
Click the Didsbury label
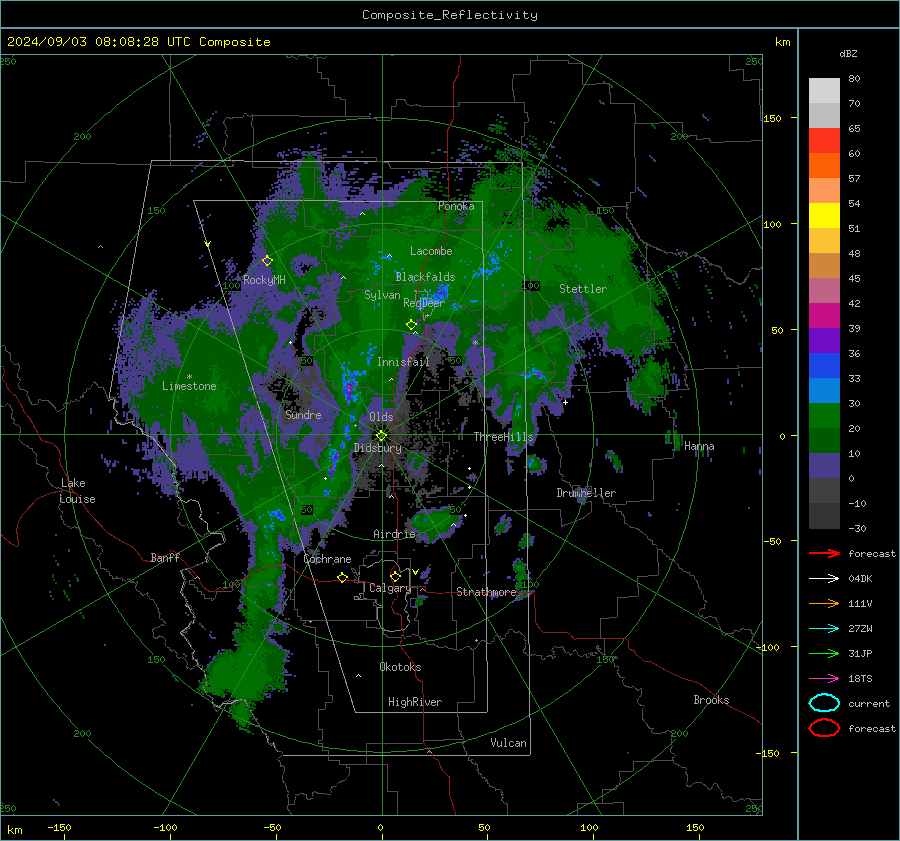(378, 448)
